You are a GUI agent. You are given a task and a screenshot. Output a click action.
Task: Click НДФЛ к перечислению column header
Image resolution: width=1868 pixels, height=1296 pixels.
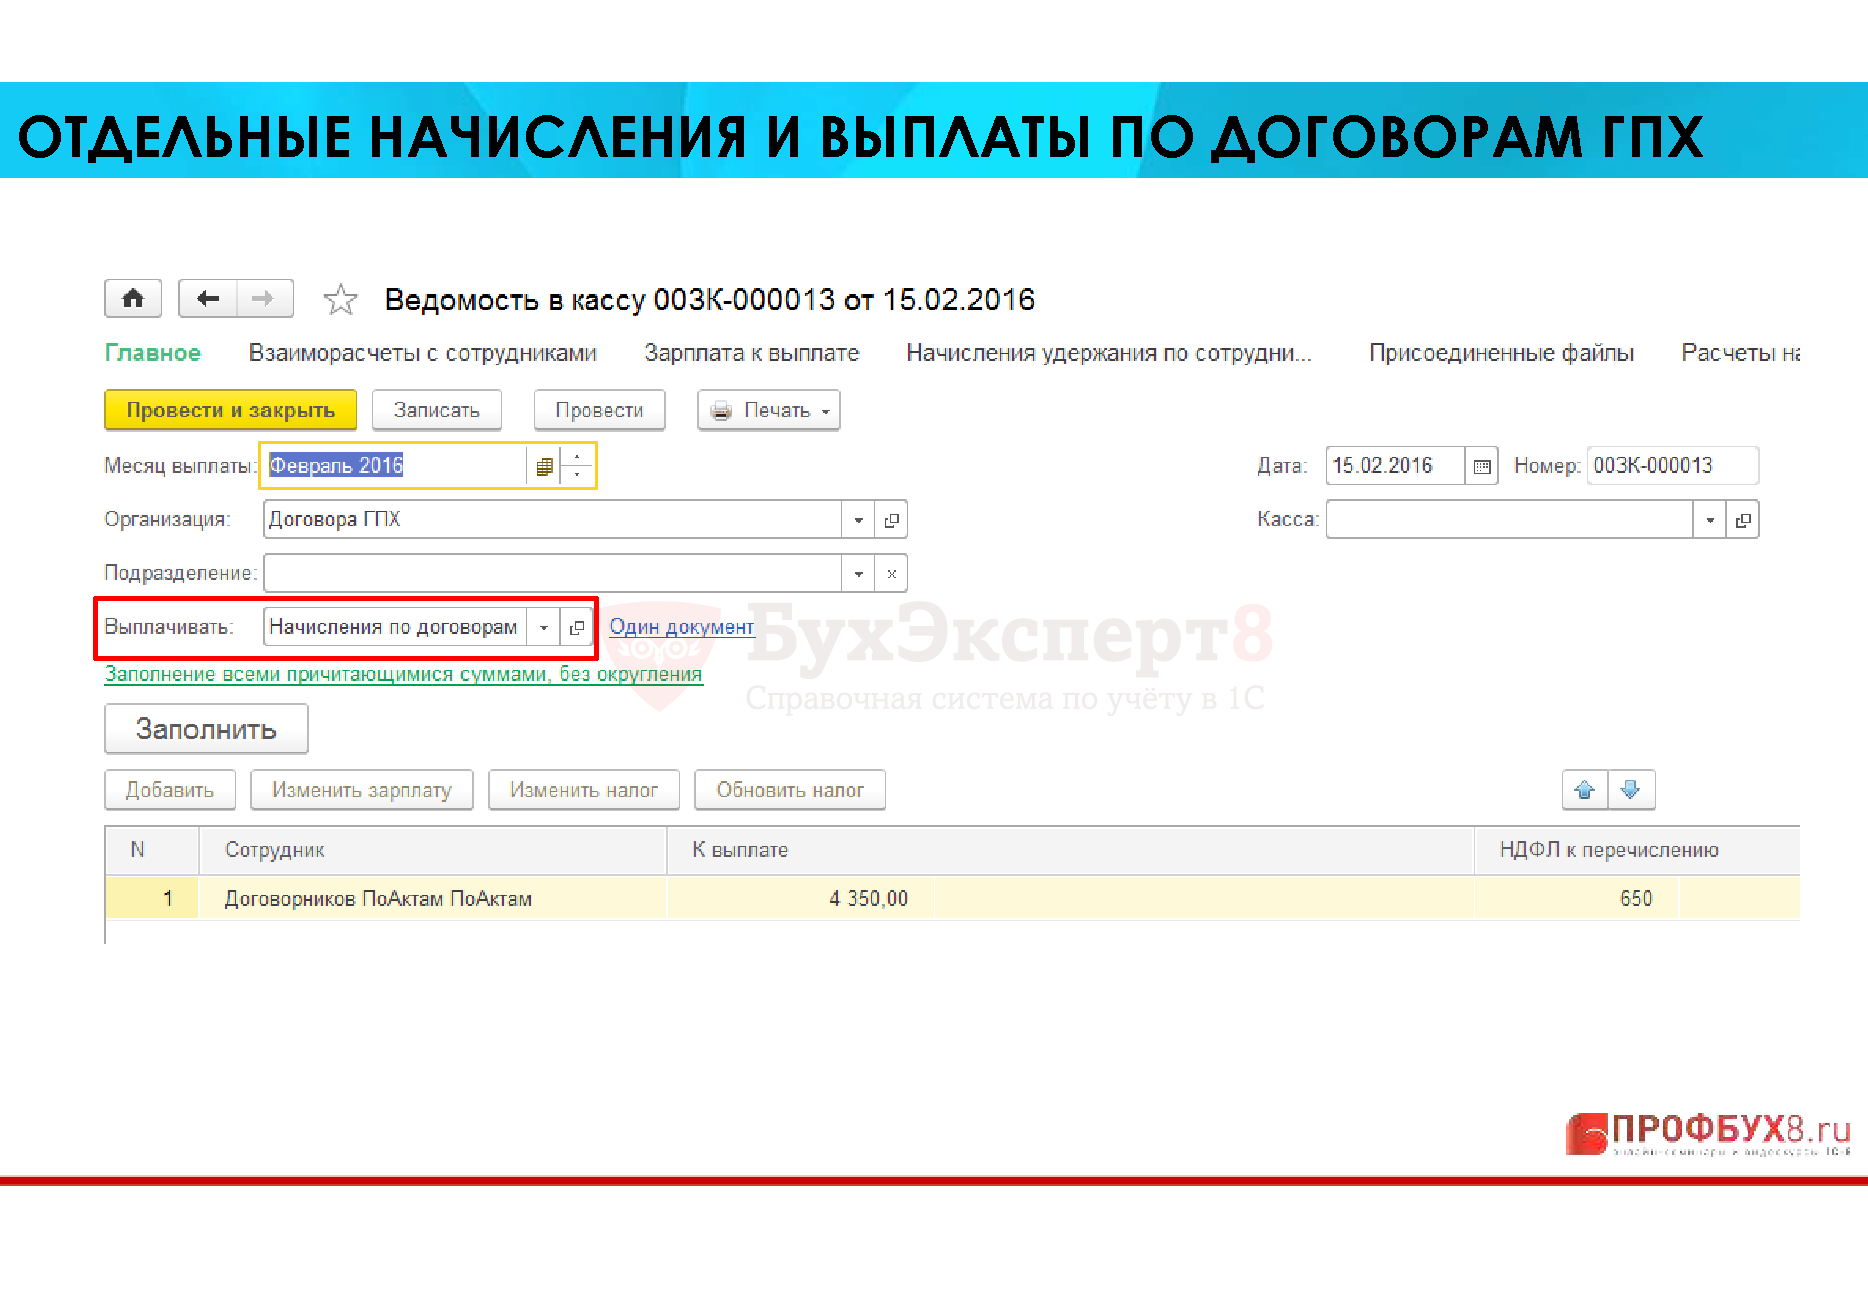[1637, 850]
